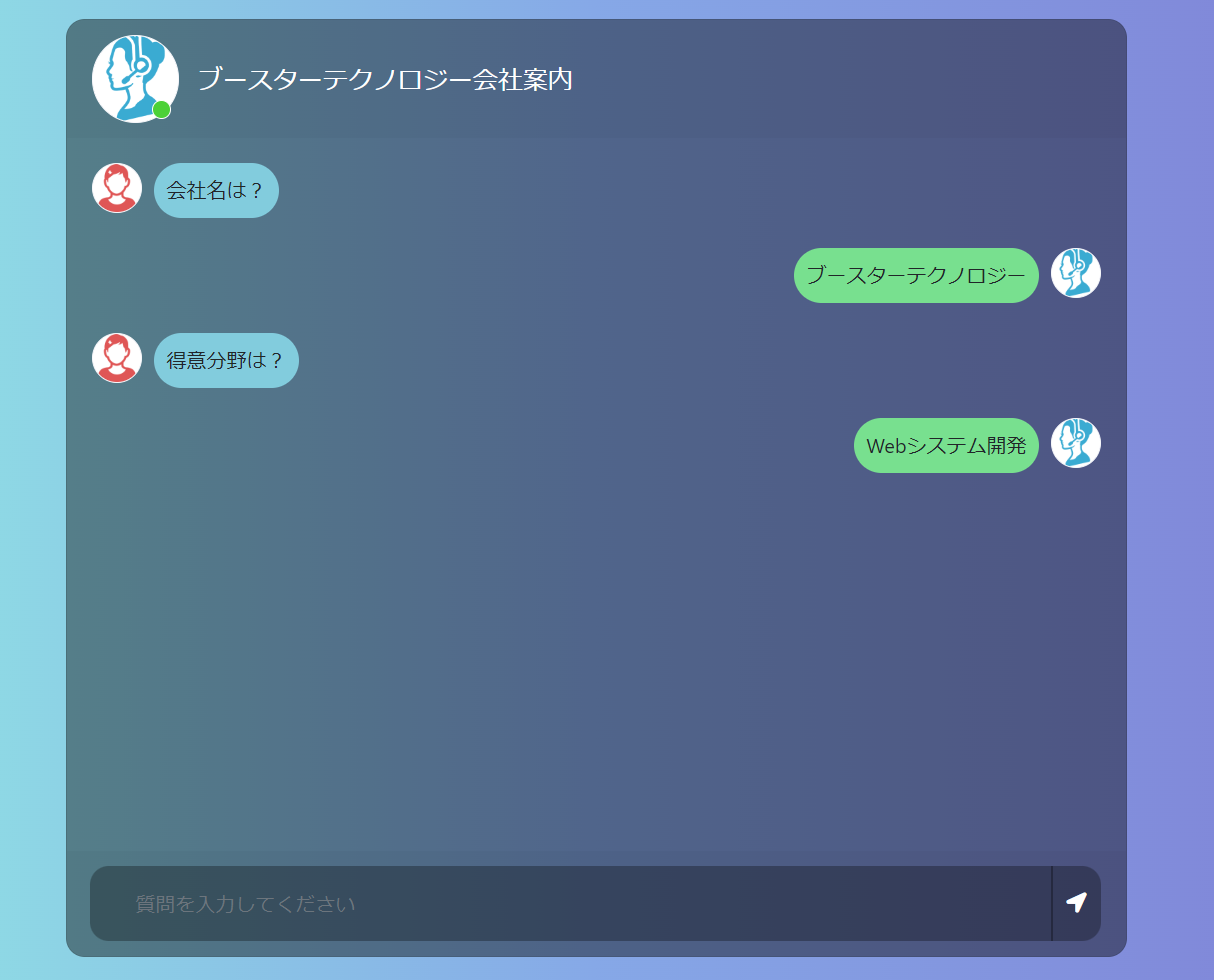Click blank space right of 得意分野は？ bubble
The height and width of the screenshot is (980, 1214).
coord(700,360)
